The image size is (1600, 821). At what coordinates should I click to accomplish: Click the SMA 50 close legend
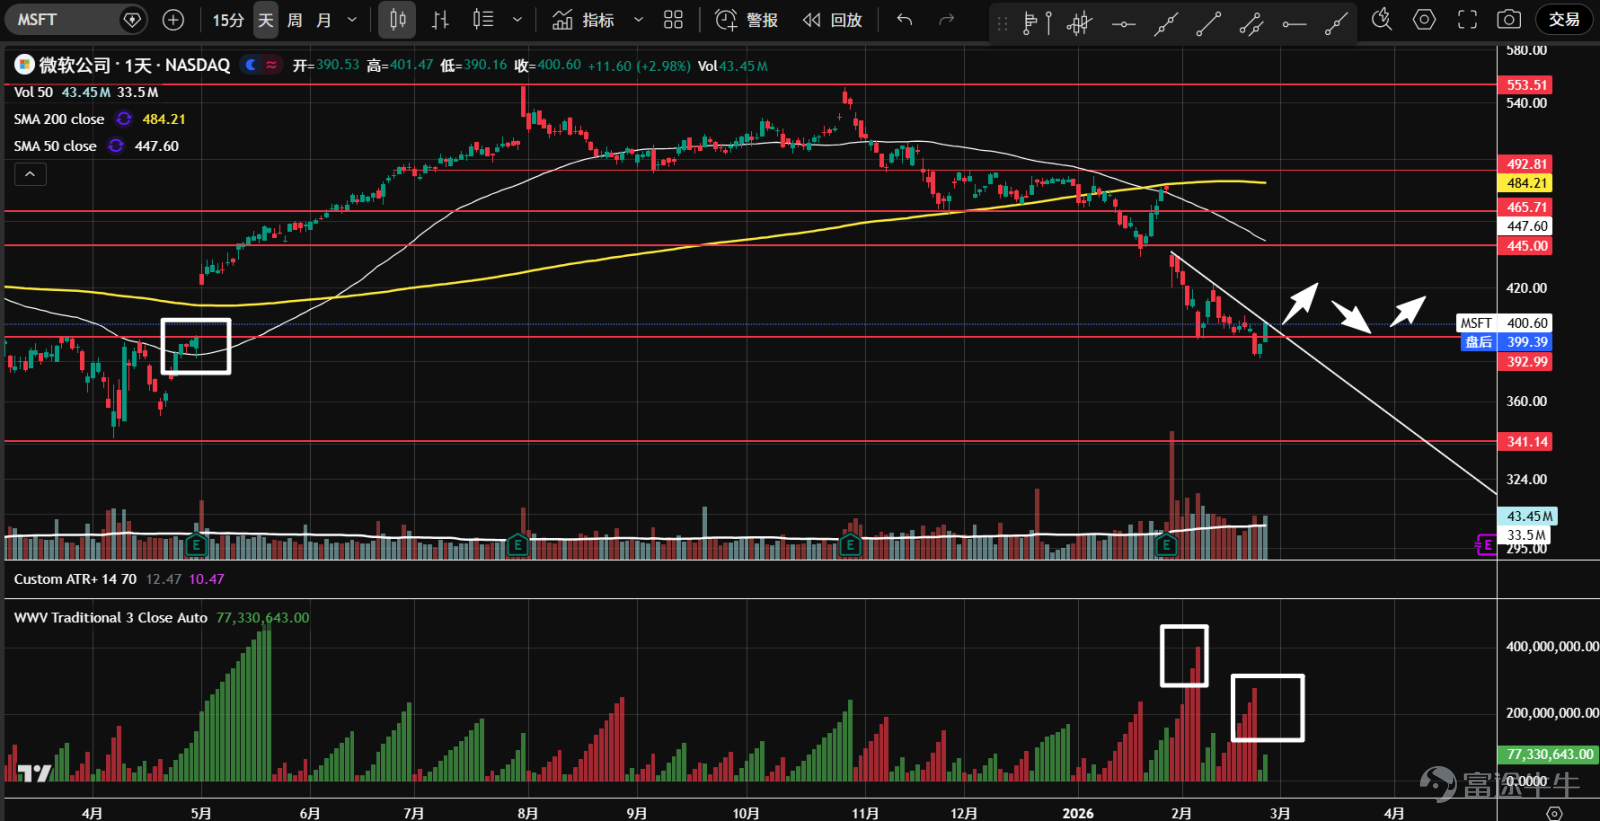coord(55,146)
